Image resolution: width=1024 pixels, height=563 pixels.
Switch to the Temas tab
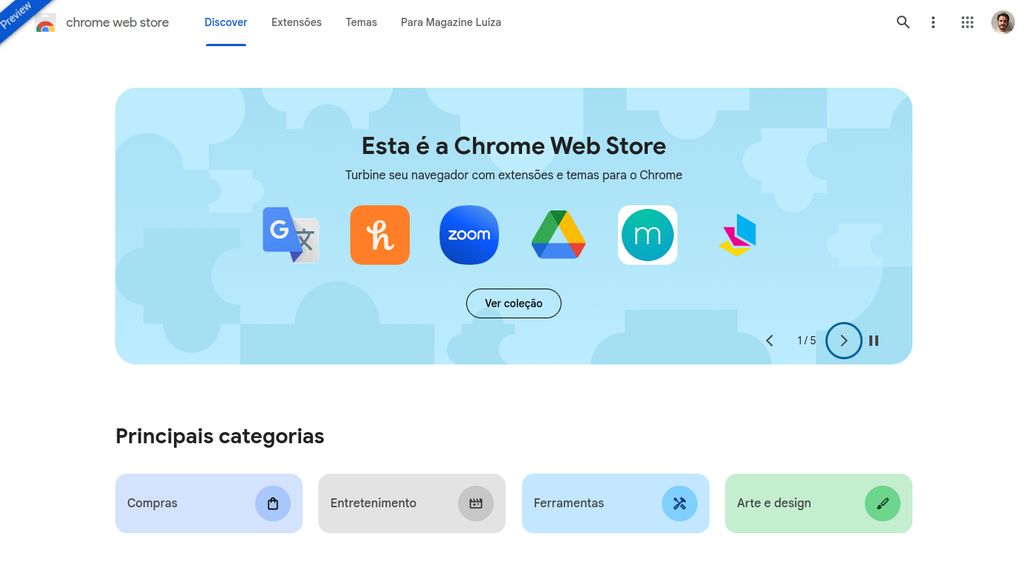361,22
